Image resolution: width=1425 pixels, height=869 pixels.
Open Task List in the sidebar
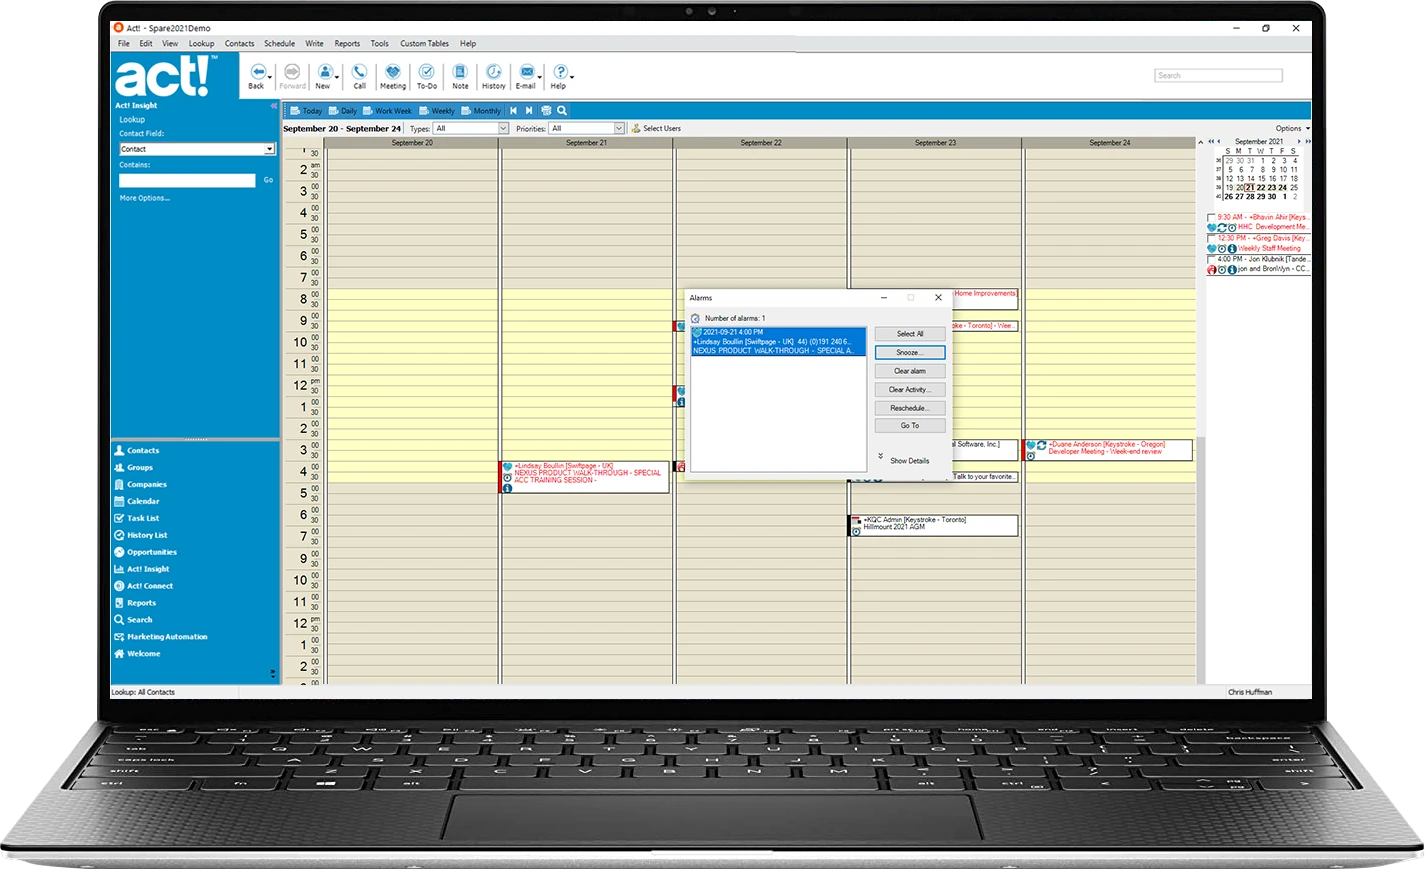[137, 519]
